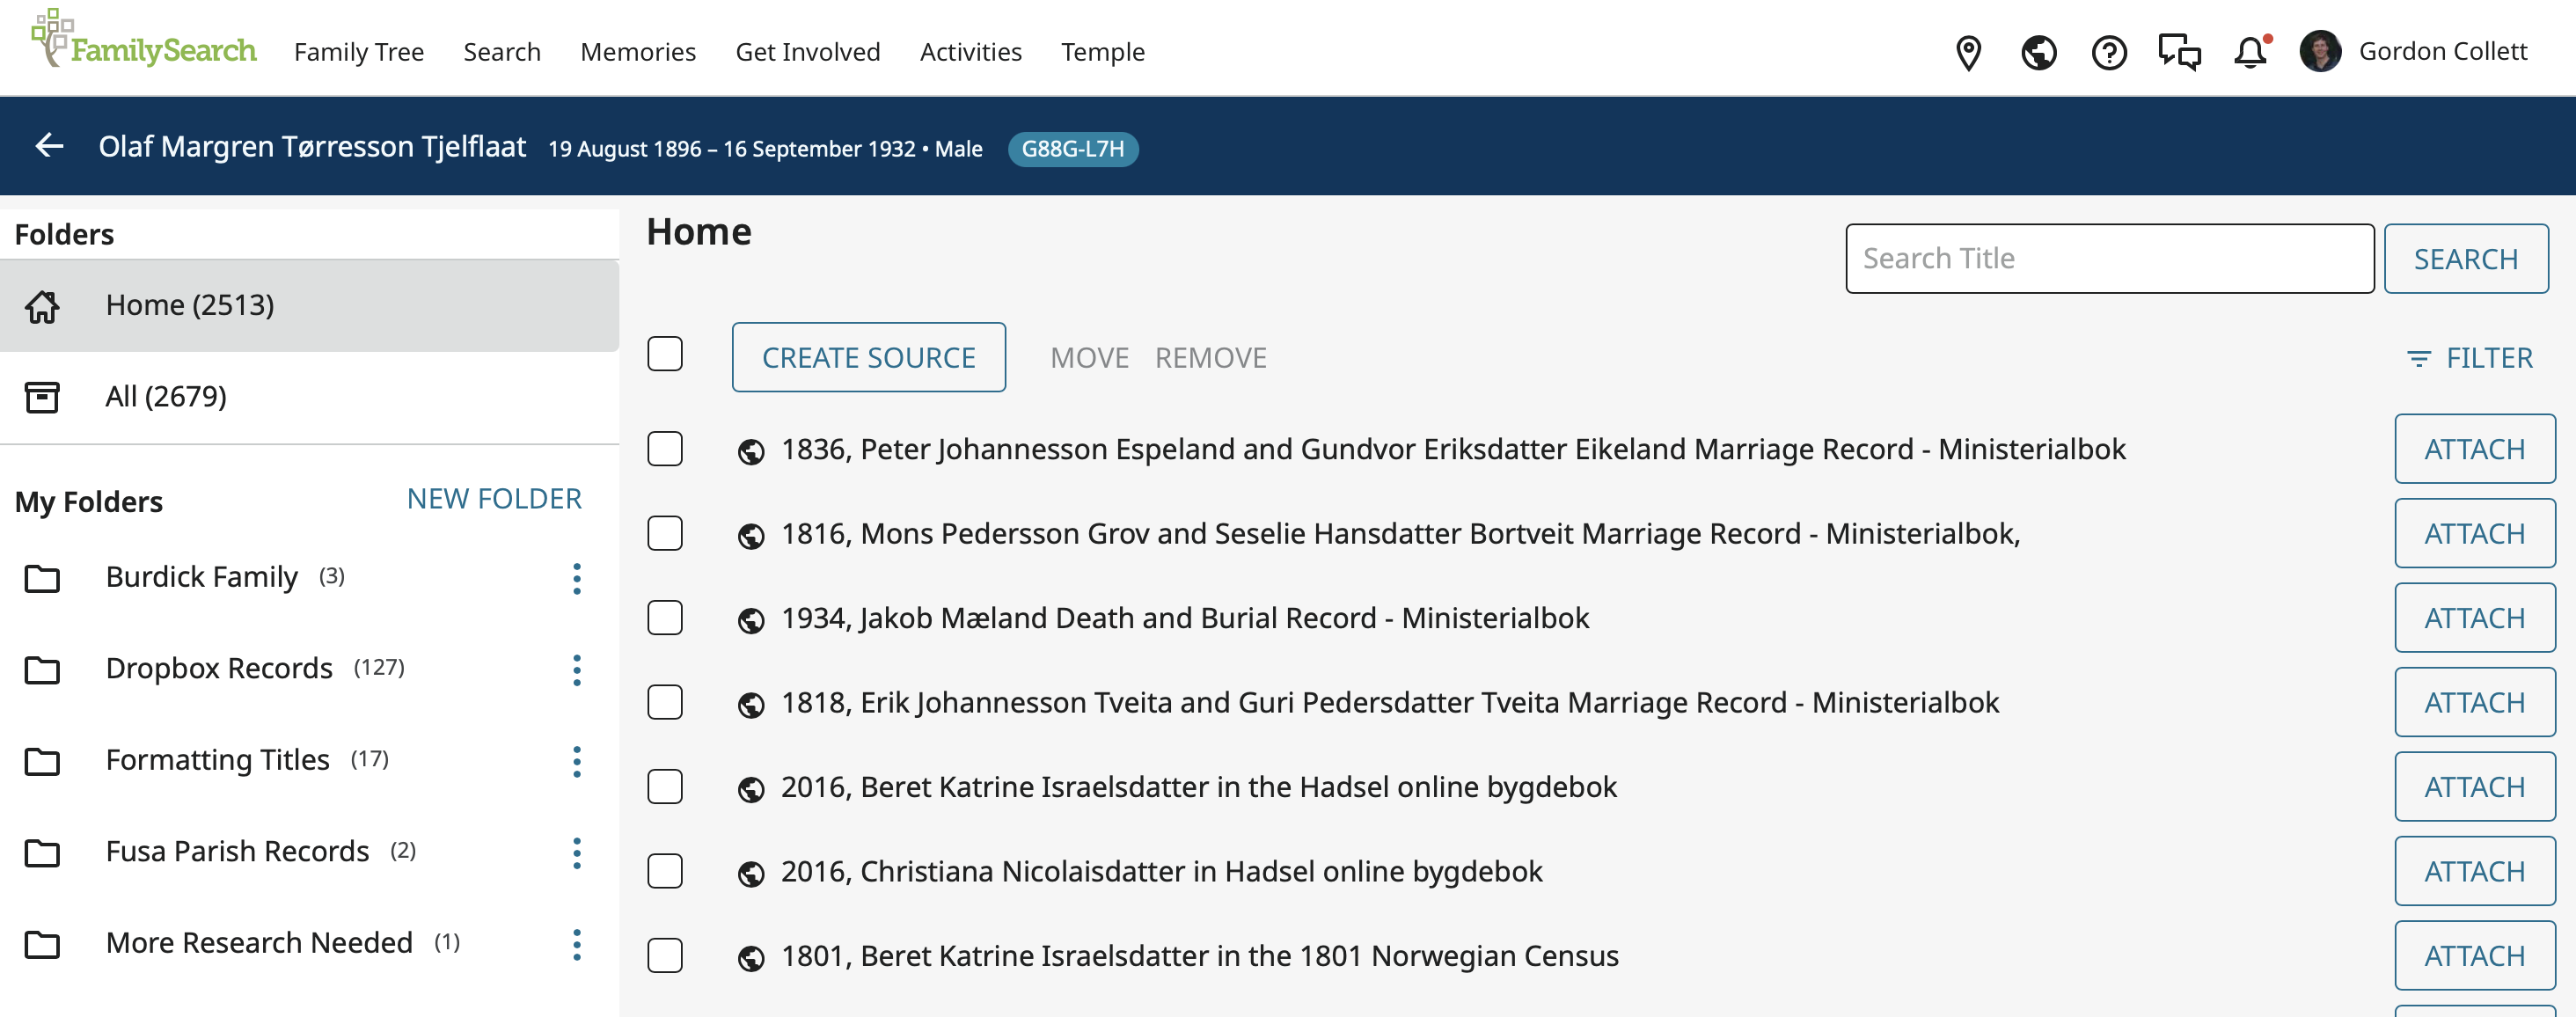Select the Home (2513) folder

coord(309,306)
